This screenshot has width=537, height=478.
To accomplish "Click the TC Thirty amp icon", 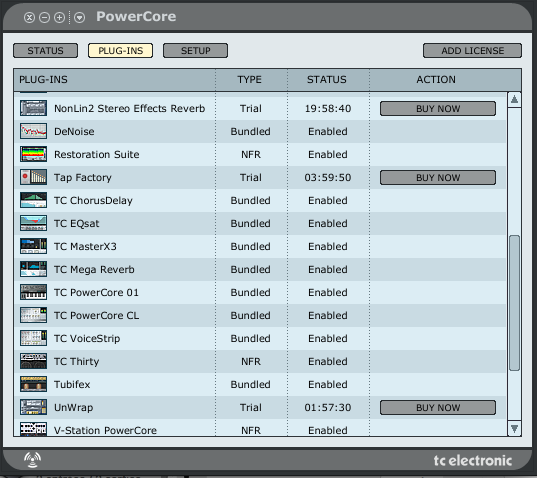I will point(33,361).
